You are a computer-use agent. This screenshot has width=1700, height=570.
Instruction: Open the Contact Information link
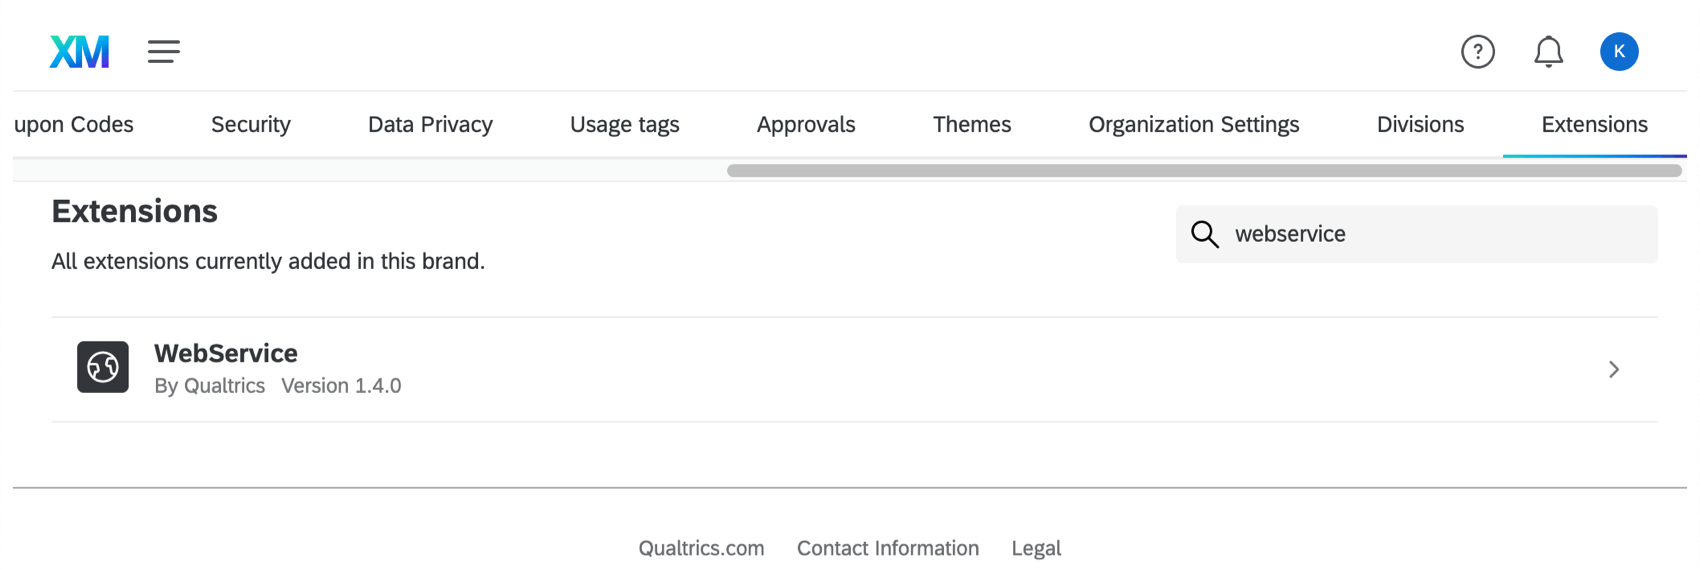pos(887,548)
